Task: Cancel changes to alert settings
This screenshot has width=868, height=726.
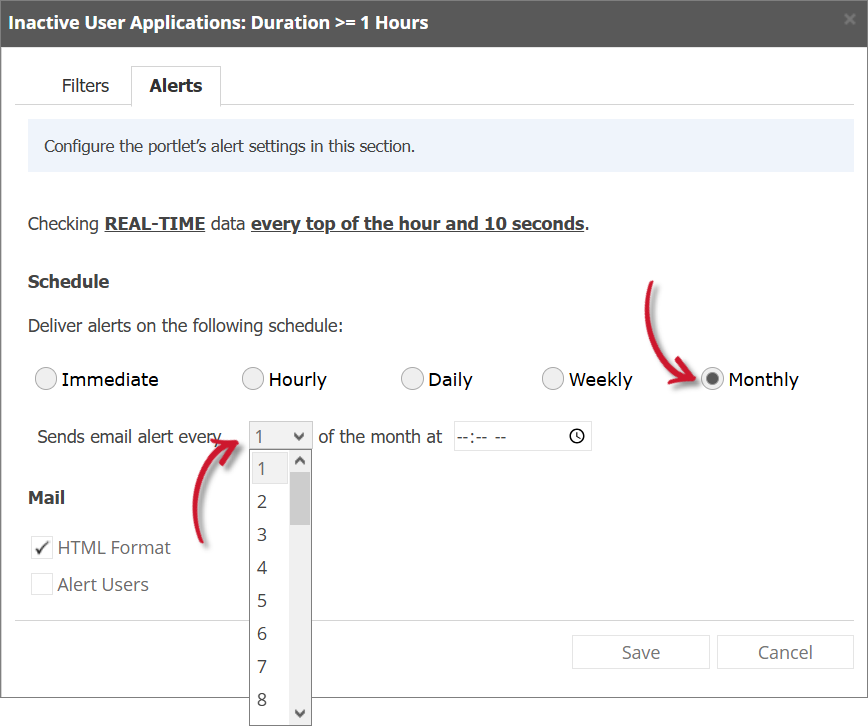Action: coord(785,651)
